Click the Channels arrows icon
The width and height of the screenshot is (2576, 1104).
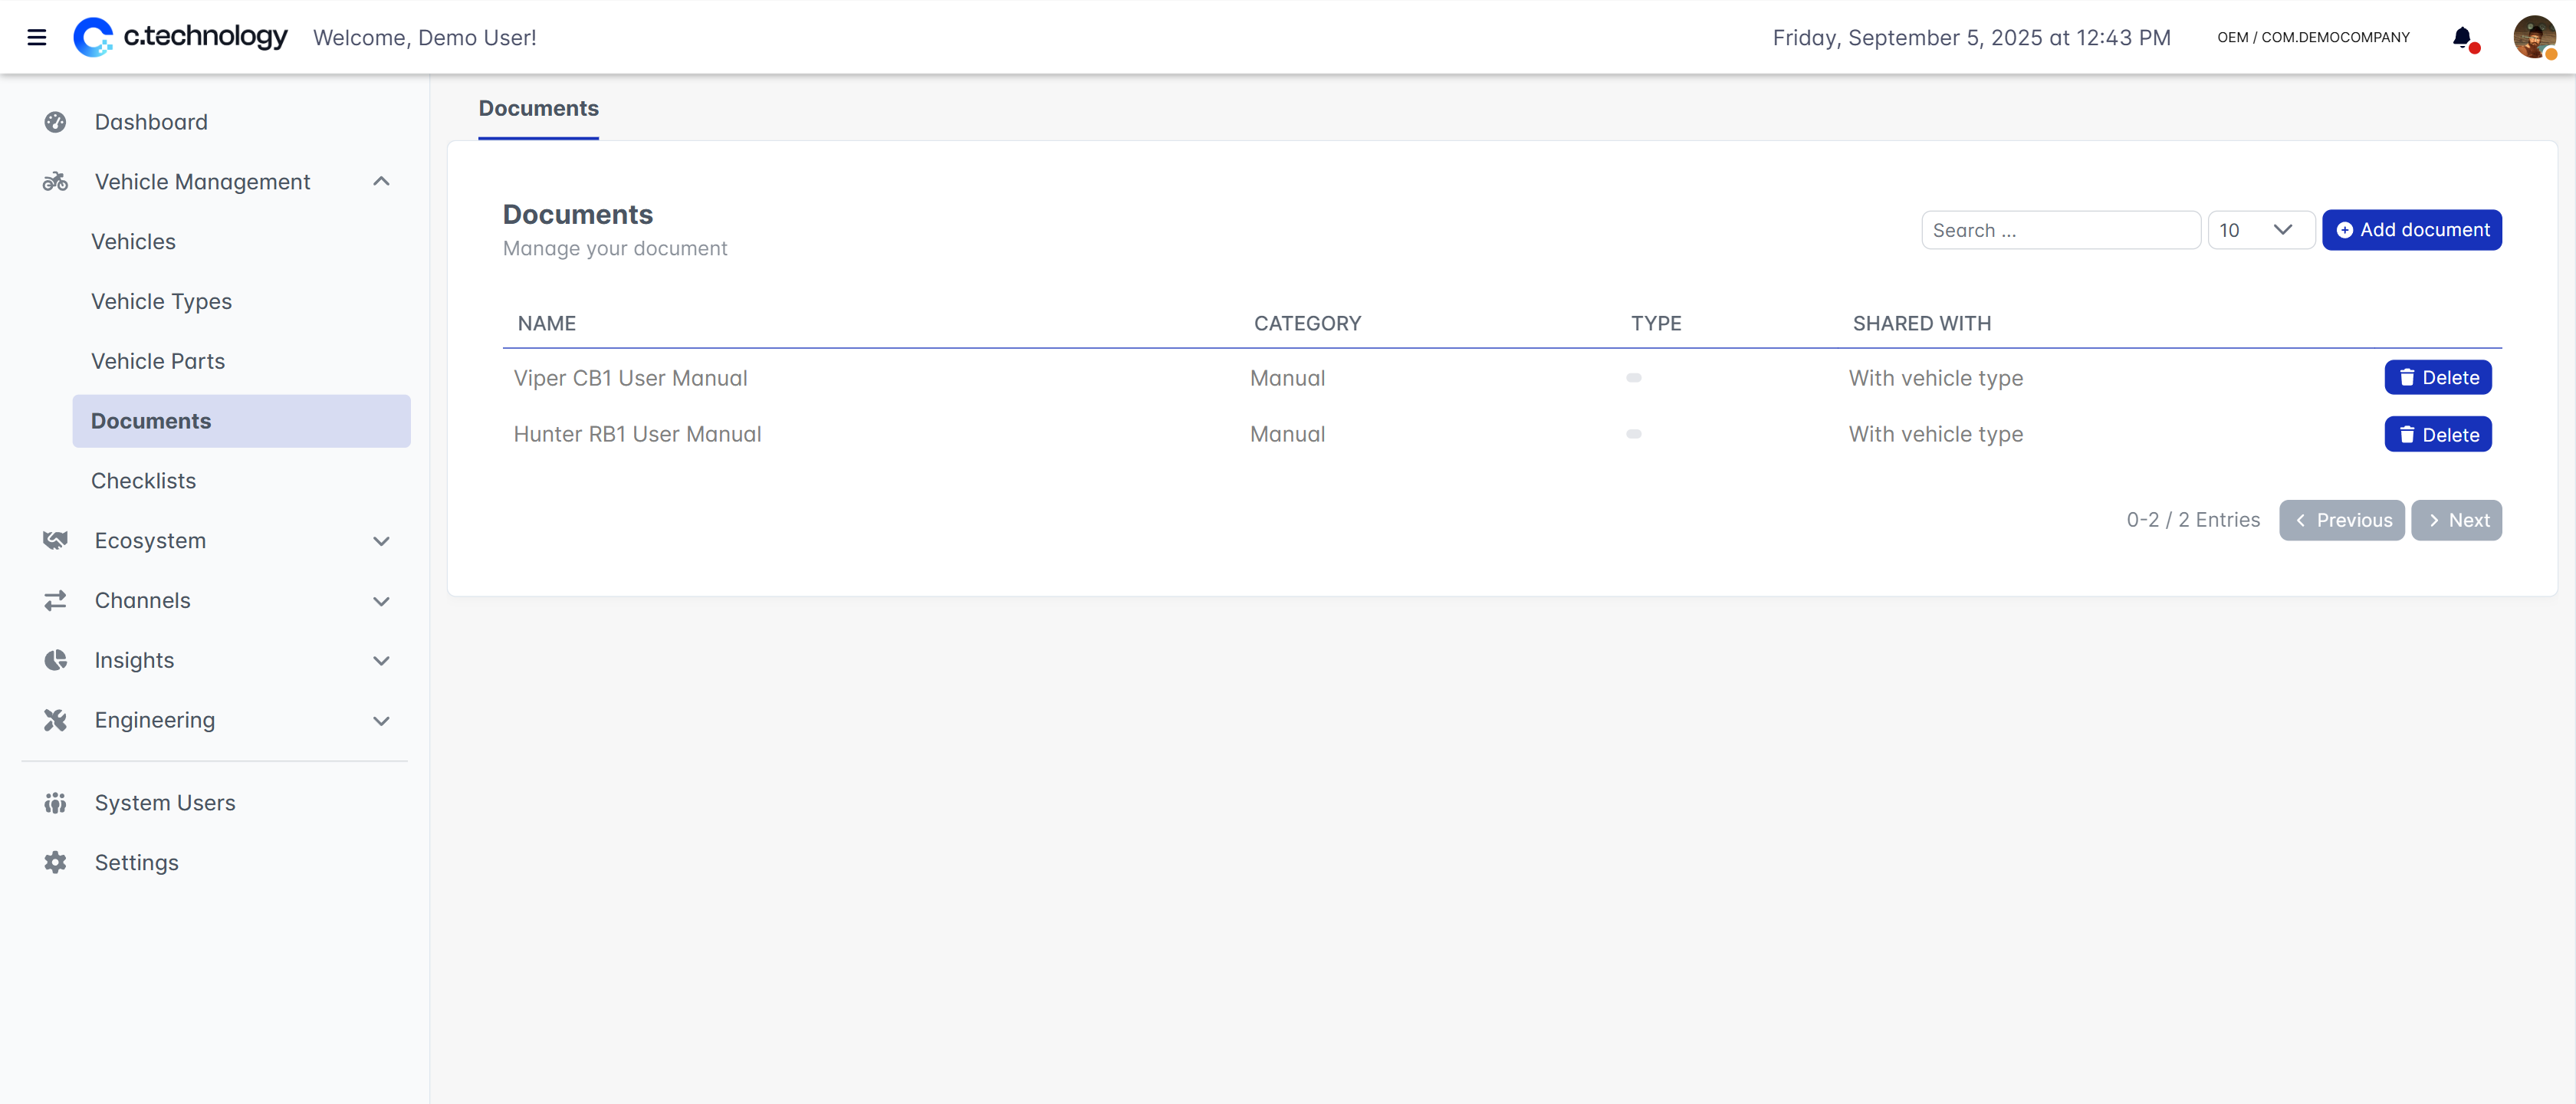[55, 600]
